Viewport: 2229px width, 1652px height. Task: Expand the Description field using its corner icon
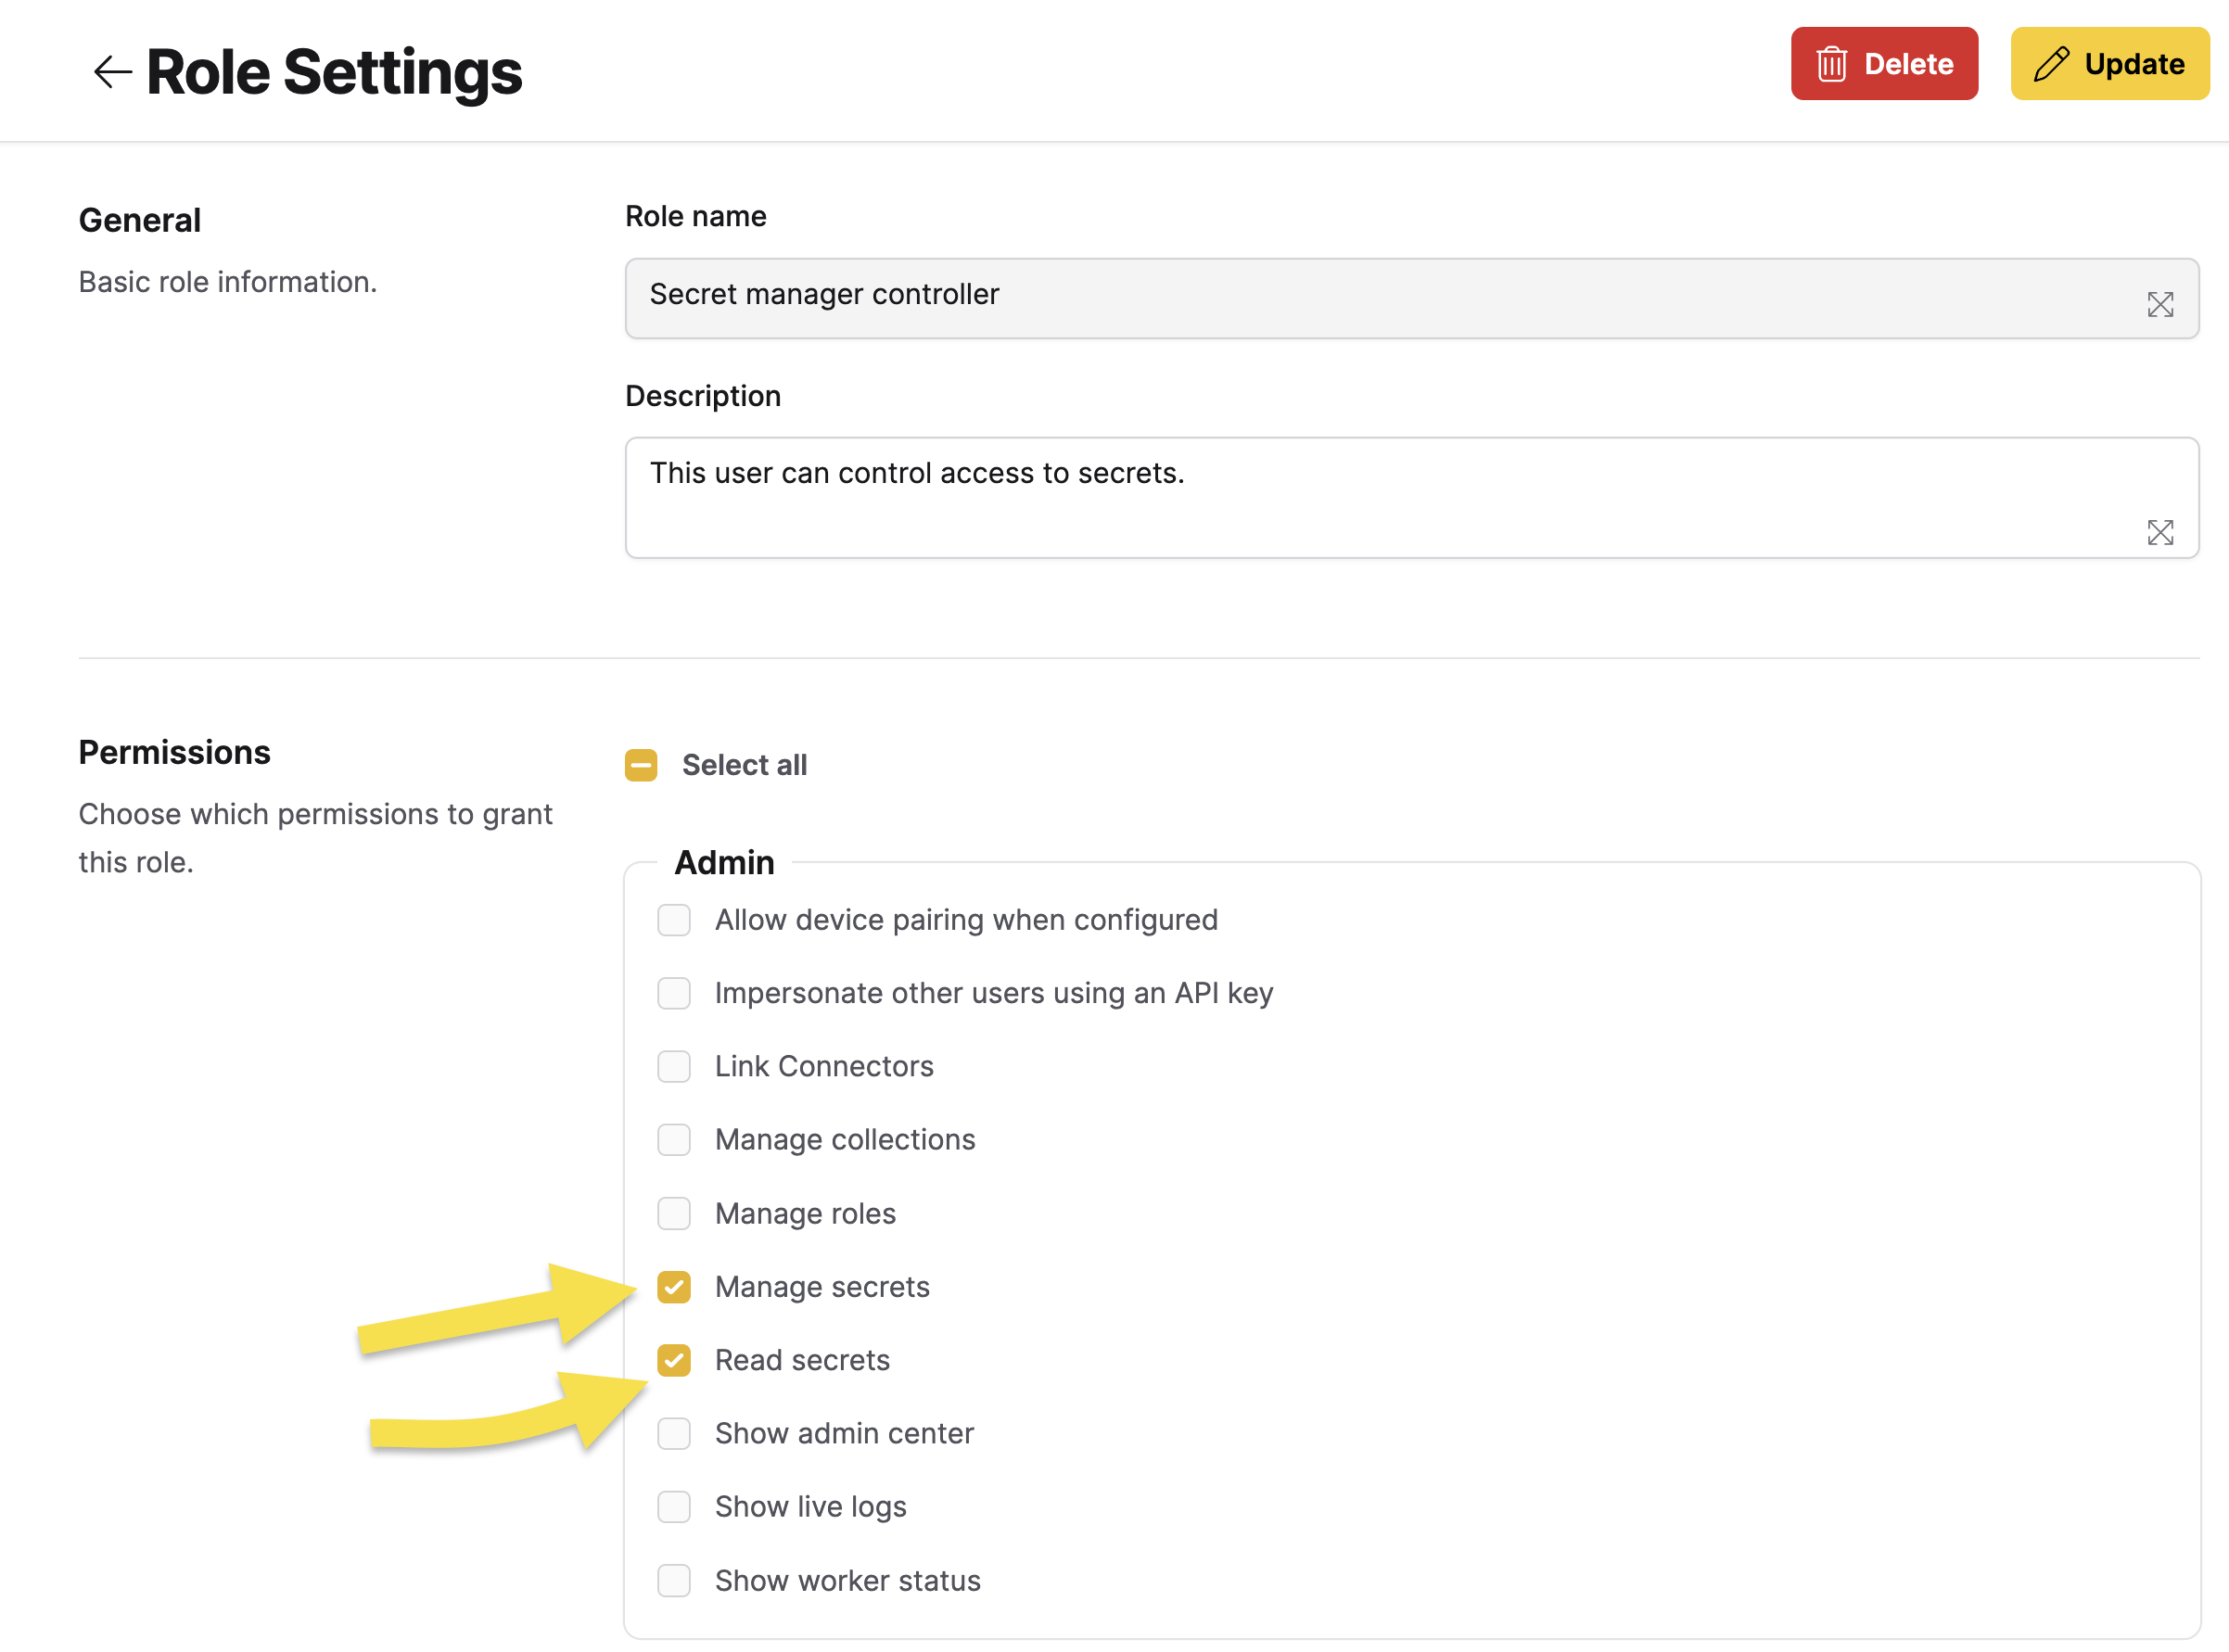click(2159, 532)
